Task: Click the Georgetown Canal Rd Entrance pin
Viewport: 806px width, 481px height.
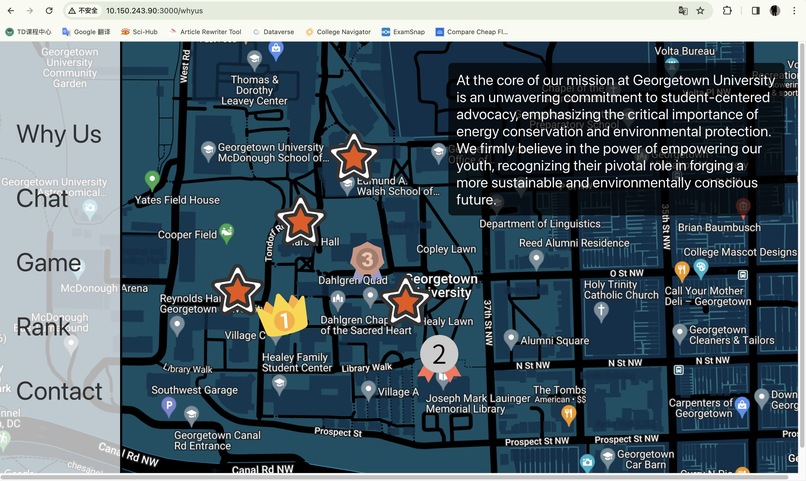Action: click(x=191, y=416)
